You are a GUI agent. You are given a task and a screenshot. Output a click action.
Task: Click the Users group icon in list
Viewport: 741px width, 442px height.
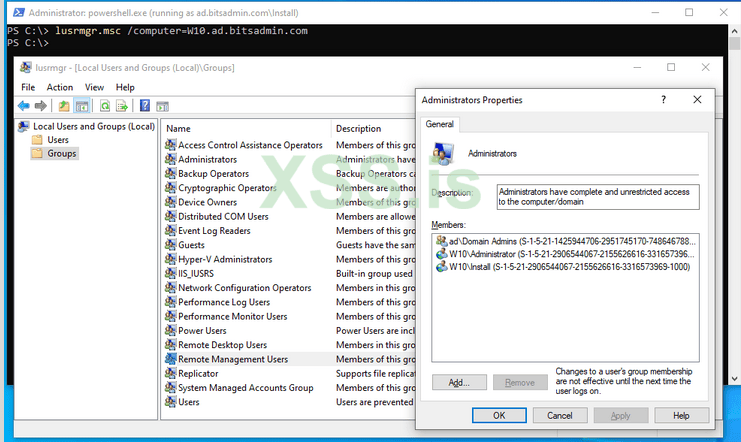170,402
